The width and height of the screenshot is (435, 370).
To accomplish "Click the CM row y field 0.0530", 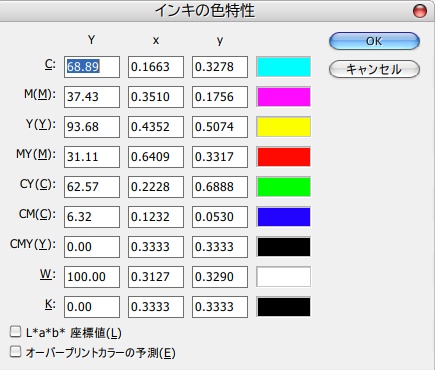I will (x=220, y=217).
